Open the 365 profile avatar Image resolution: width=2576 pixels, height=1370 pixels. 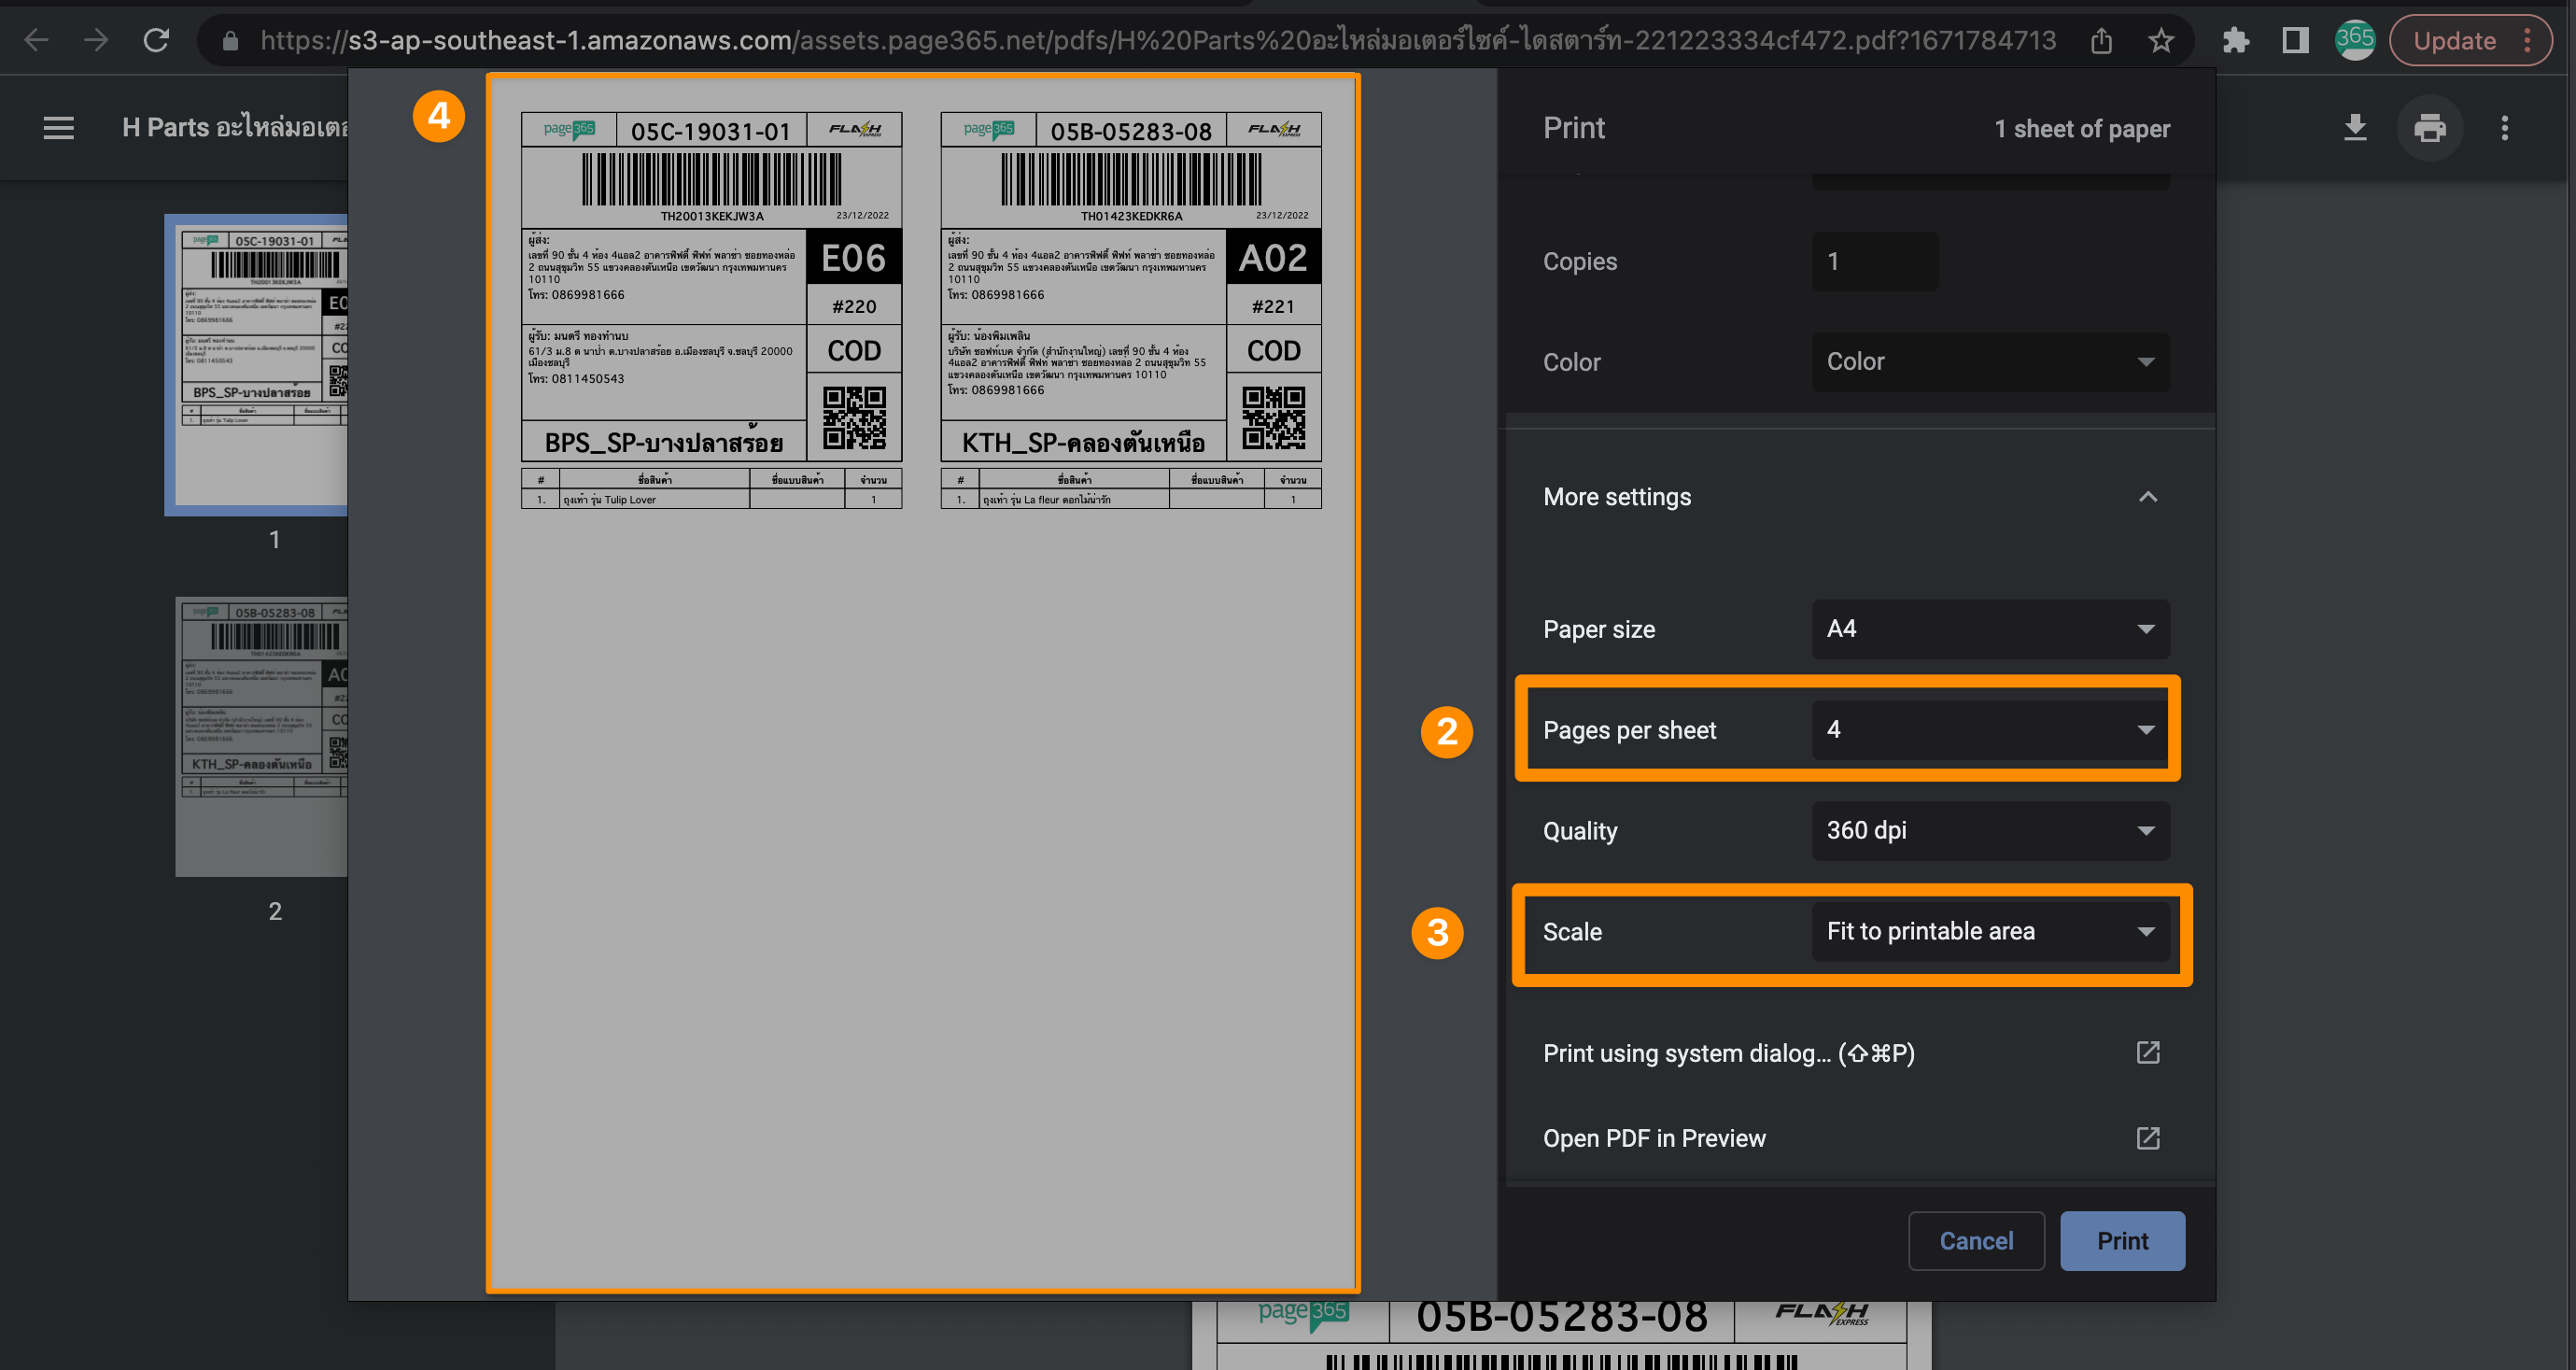(2355, 41)
